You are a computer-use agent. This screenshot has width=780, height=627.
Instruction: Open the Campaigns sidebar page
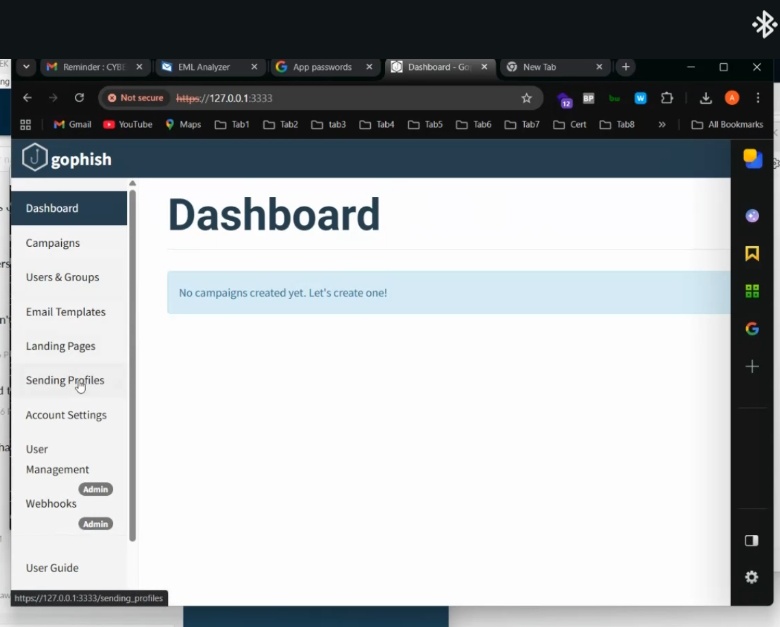[x=53, y=243]
